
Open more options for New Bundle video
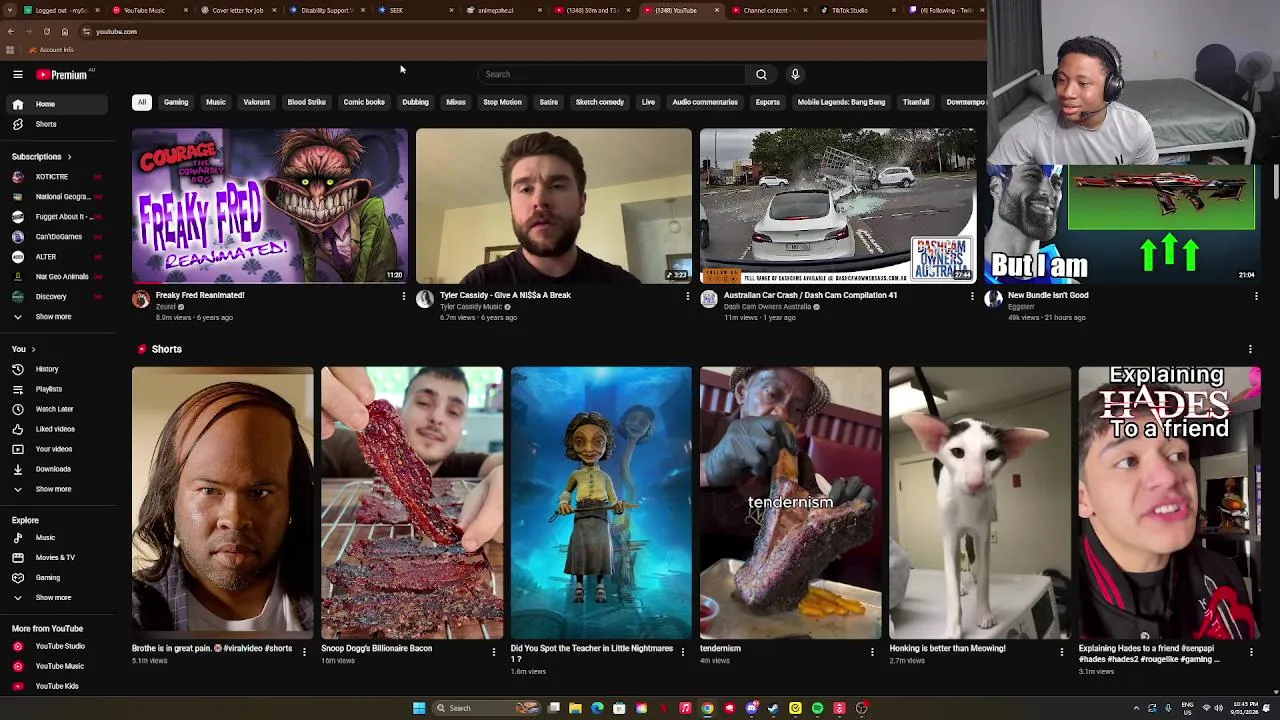1256,296
